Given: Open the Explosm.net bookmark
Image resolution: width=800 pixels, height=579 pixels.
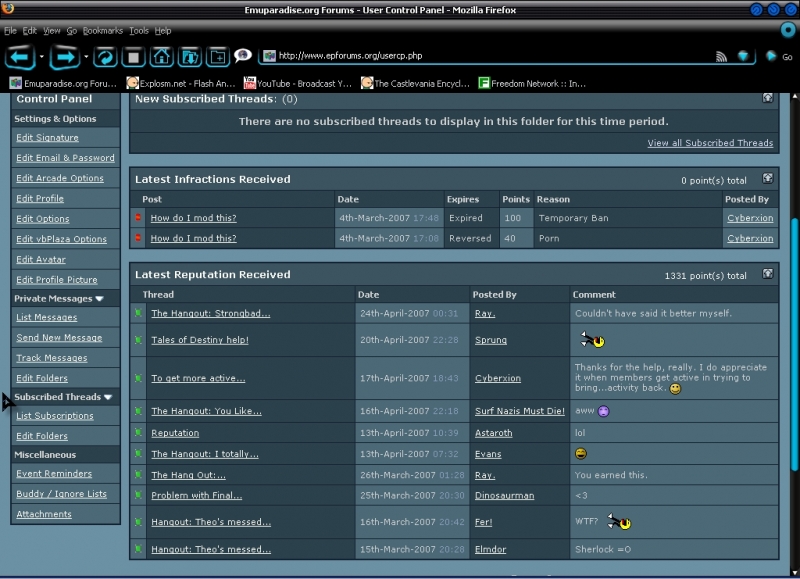Looking at the screenshot, I should pos(181,83).
